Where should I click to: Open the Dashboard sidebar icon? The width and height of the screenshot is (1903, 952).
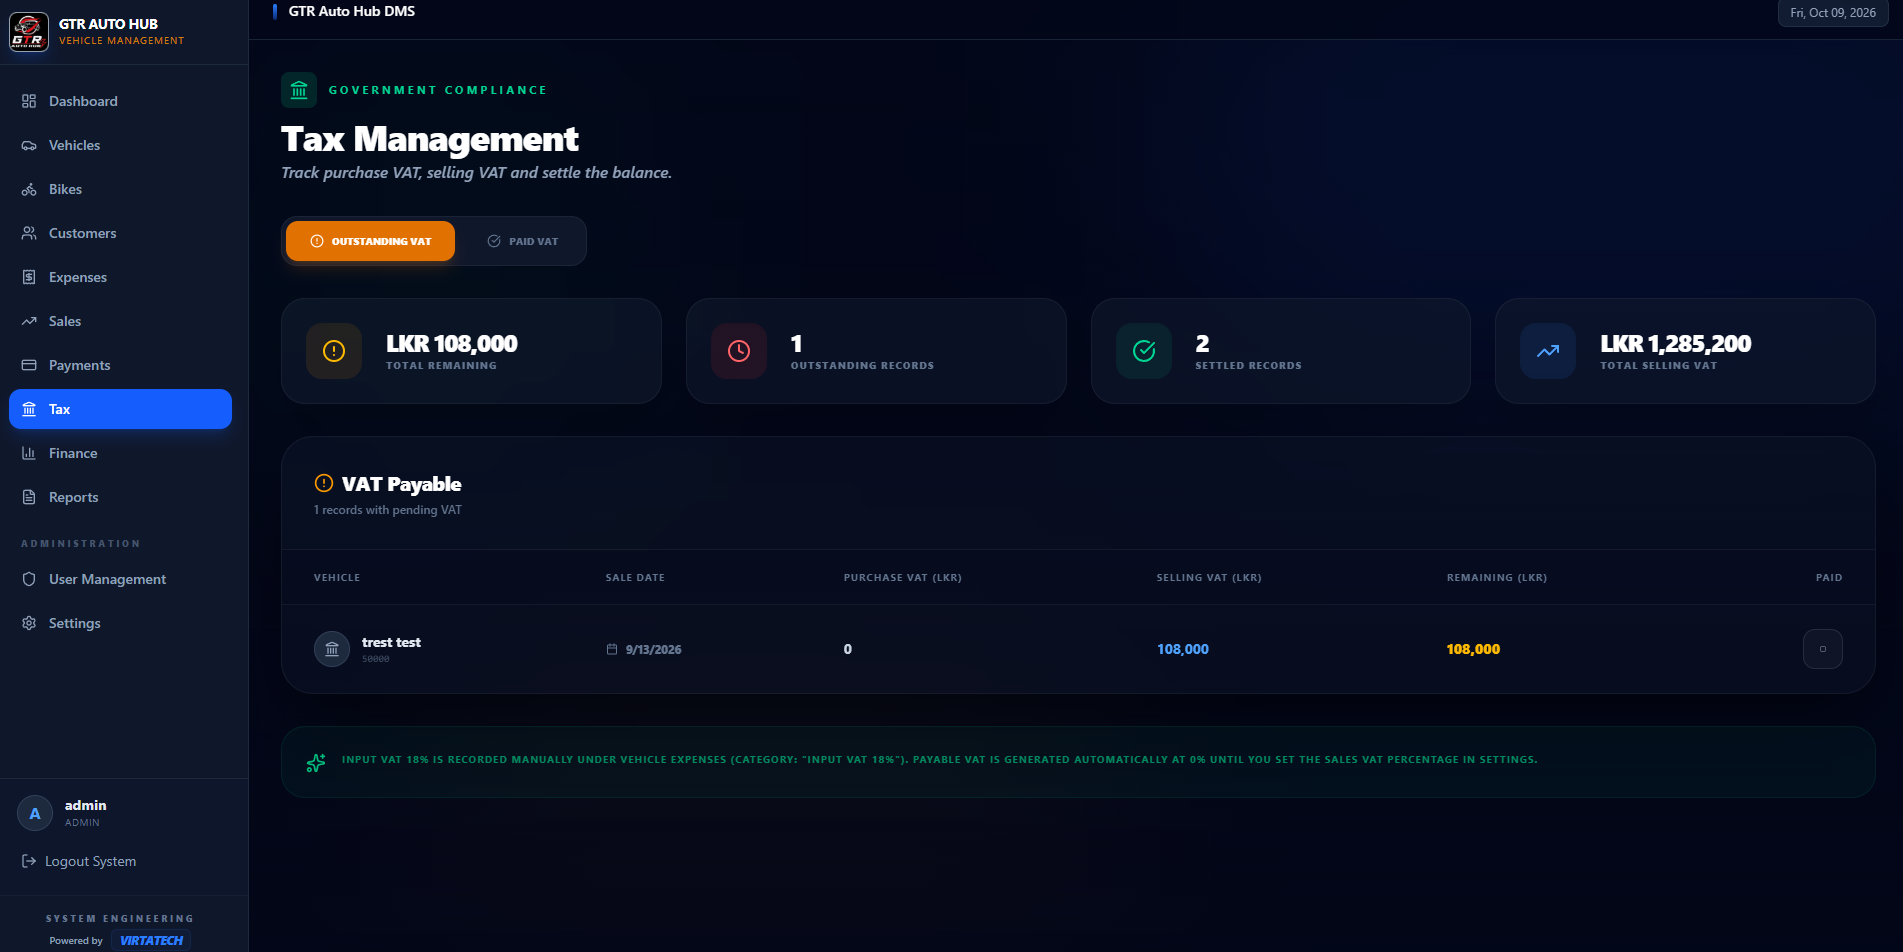tap(29, 101)
